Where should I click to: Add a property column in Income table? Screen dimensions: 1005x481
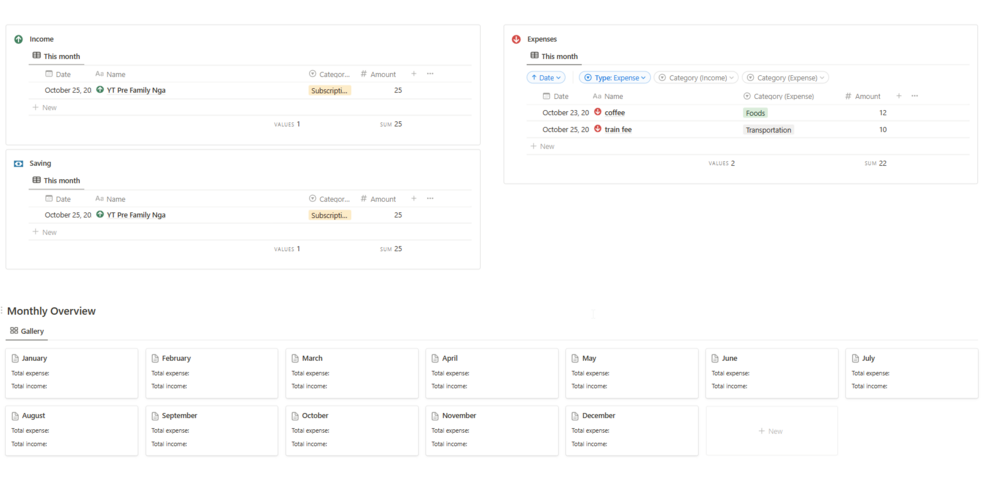point(414,74)
